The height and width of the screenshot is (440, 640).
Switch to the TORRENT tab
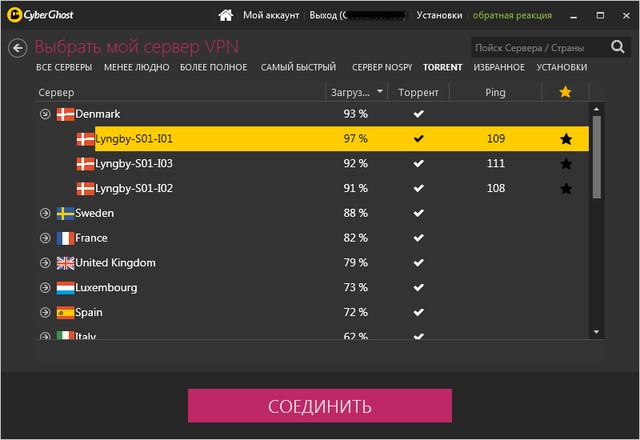click(442, 68)
